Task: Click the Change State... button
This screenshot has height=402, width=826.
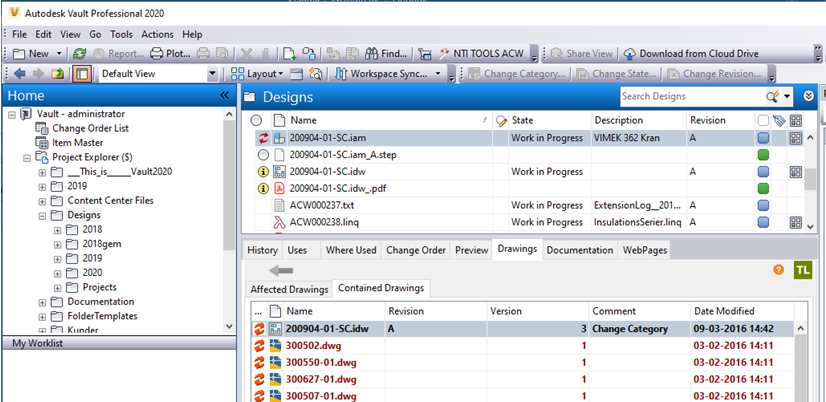Action: (x=616, y=74)
